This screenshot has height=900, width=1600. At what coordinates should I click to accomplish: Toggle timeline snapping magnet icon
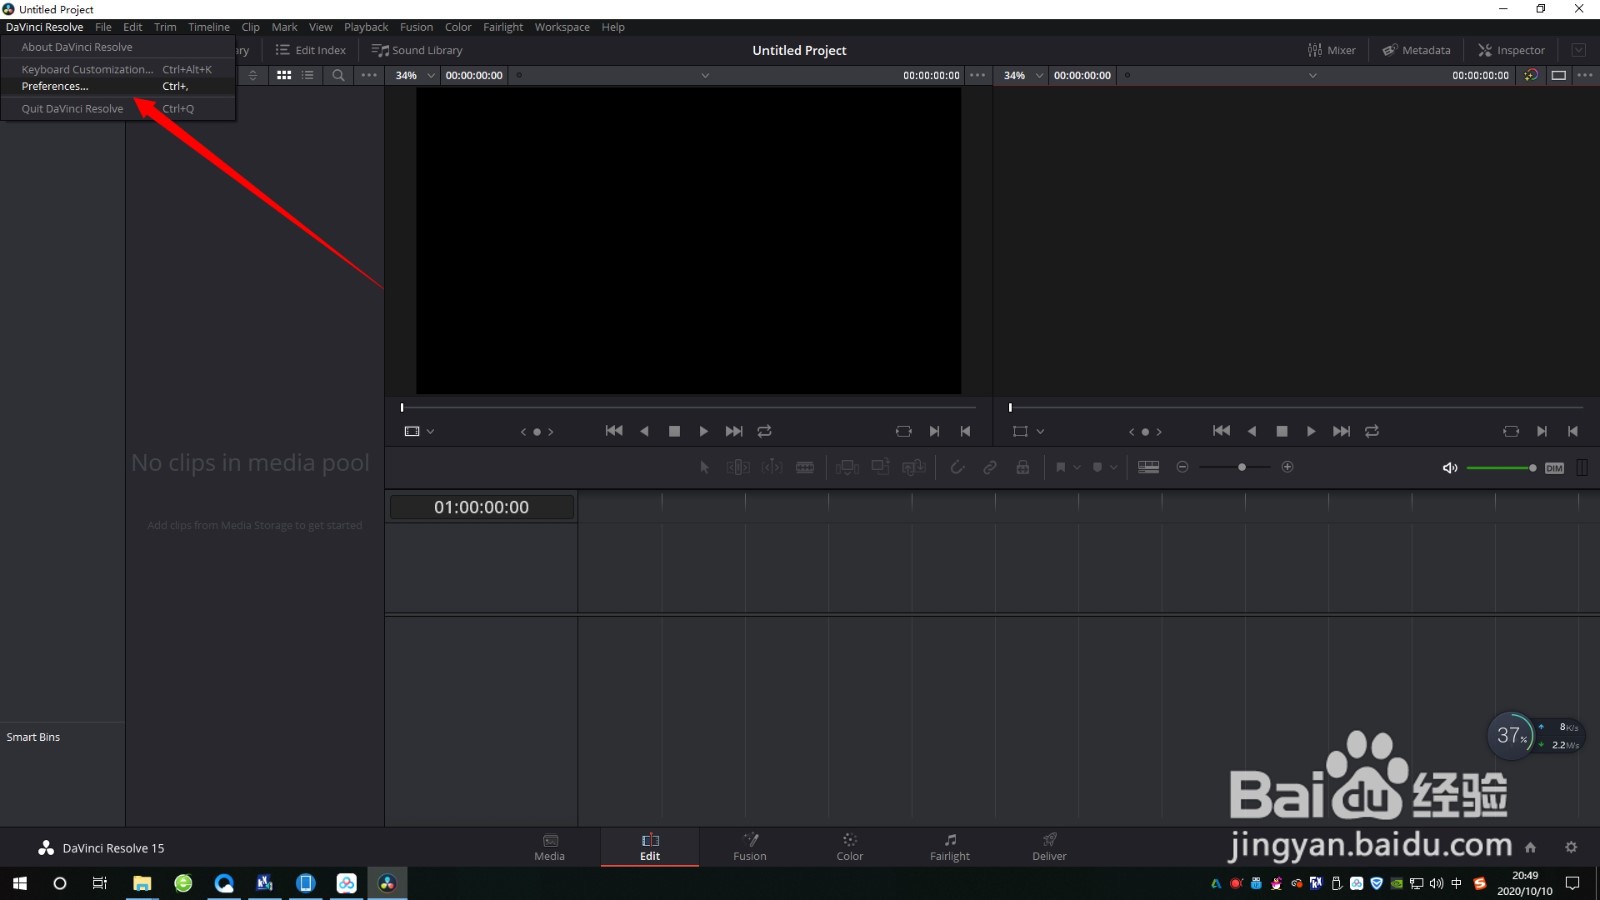click(957, 467)
